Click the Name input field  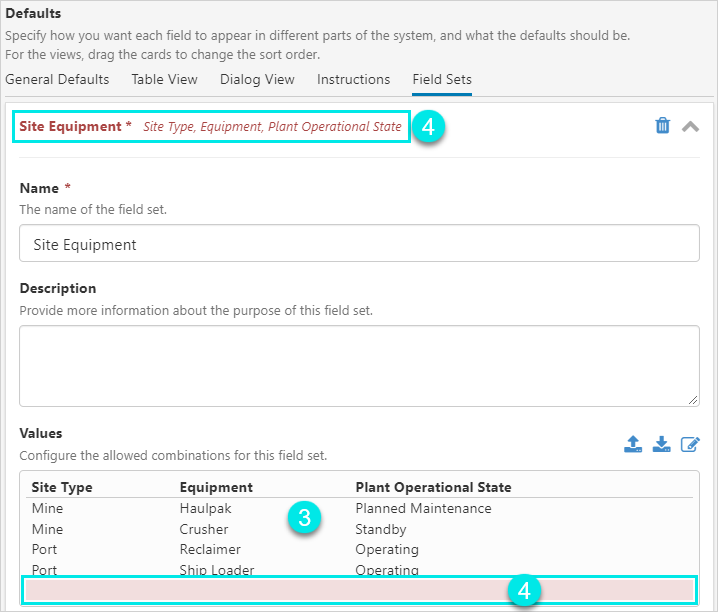point(359,243)
